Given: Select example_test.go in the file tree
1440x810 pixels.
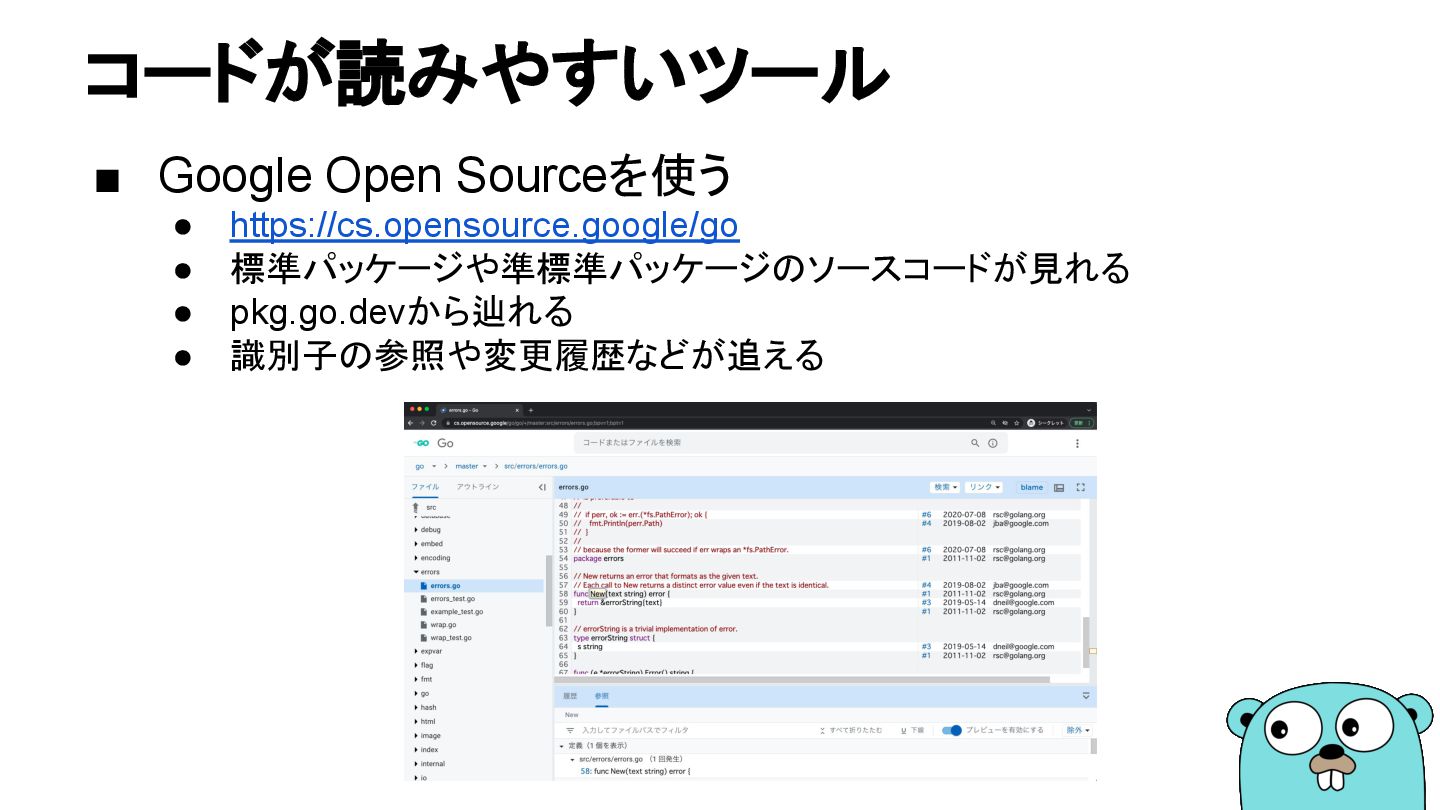Looking at the screenshot, I should click(x=457, y=611).
